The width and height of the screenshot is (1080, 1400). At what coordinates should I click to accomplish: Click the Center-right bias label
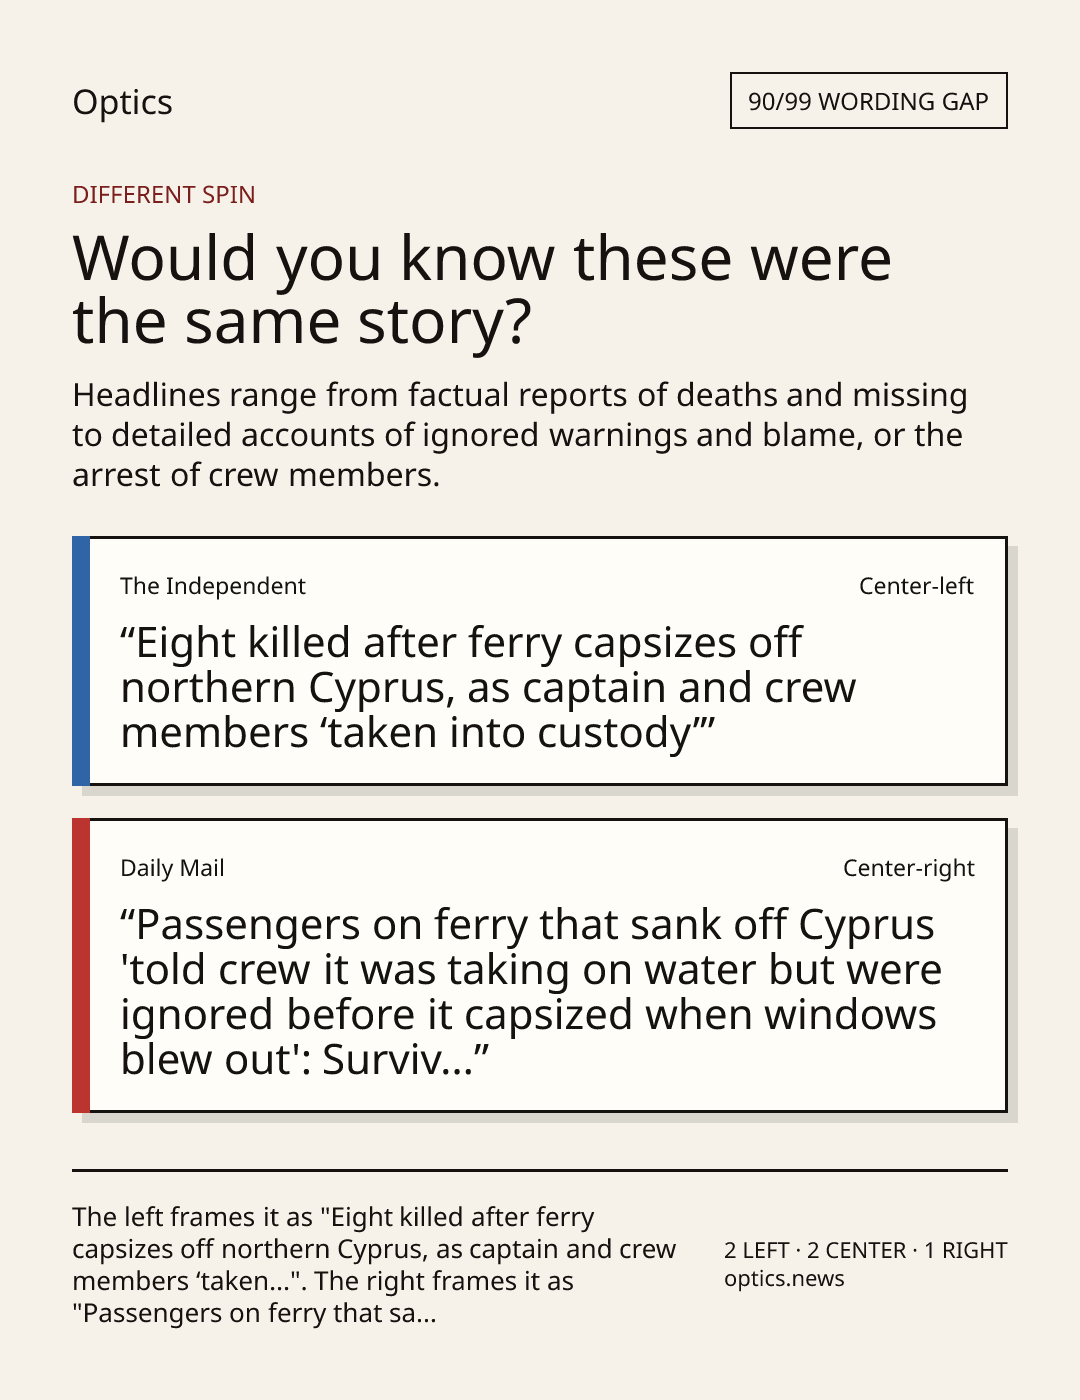click(908, 868)
